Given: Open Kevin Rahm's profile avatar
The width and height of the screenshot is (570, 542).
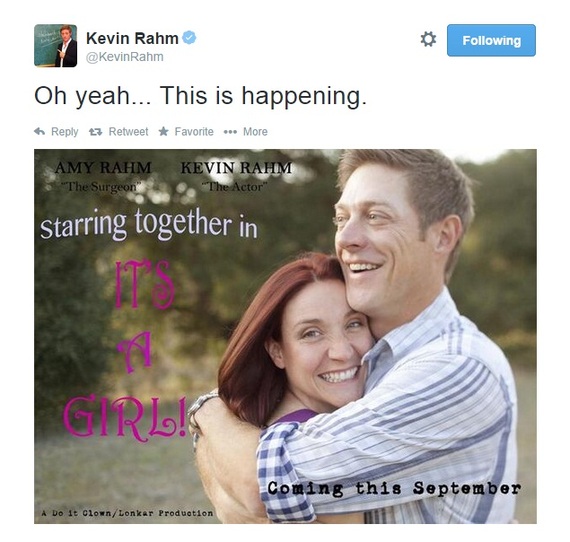Looking at the screenshot, I should click(56, 46).
